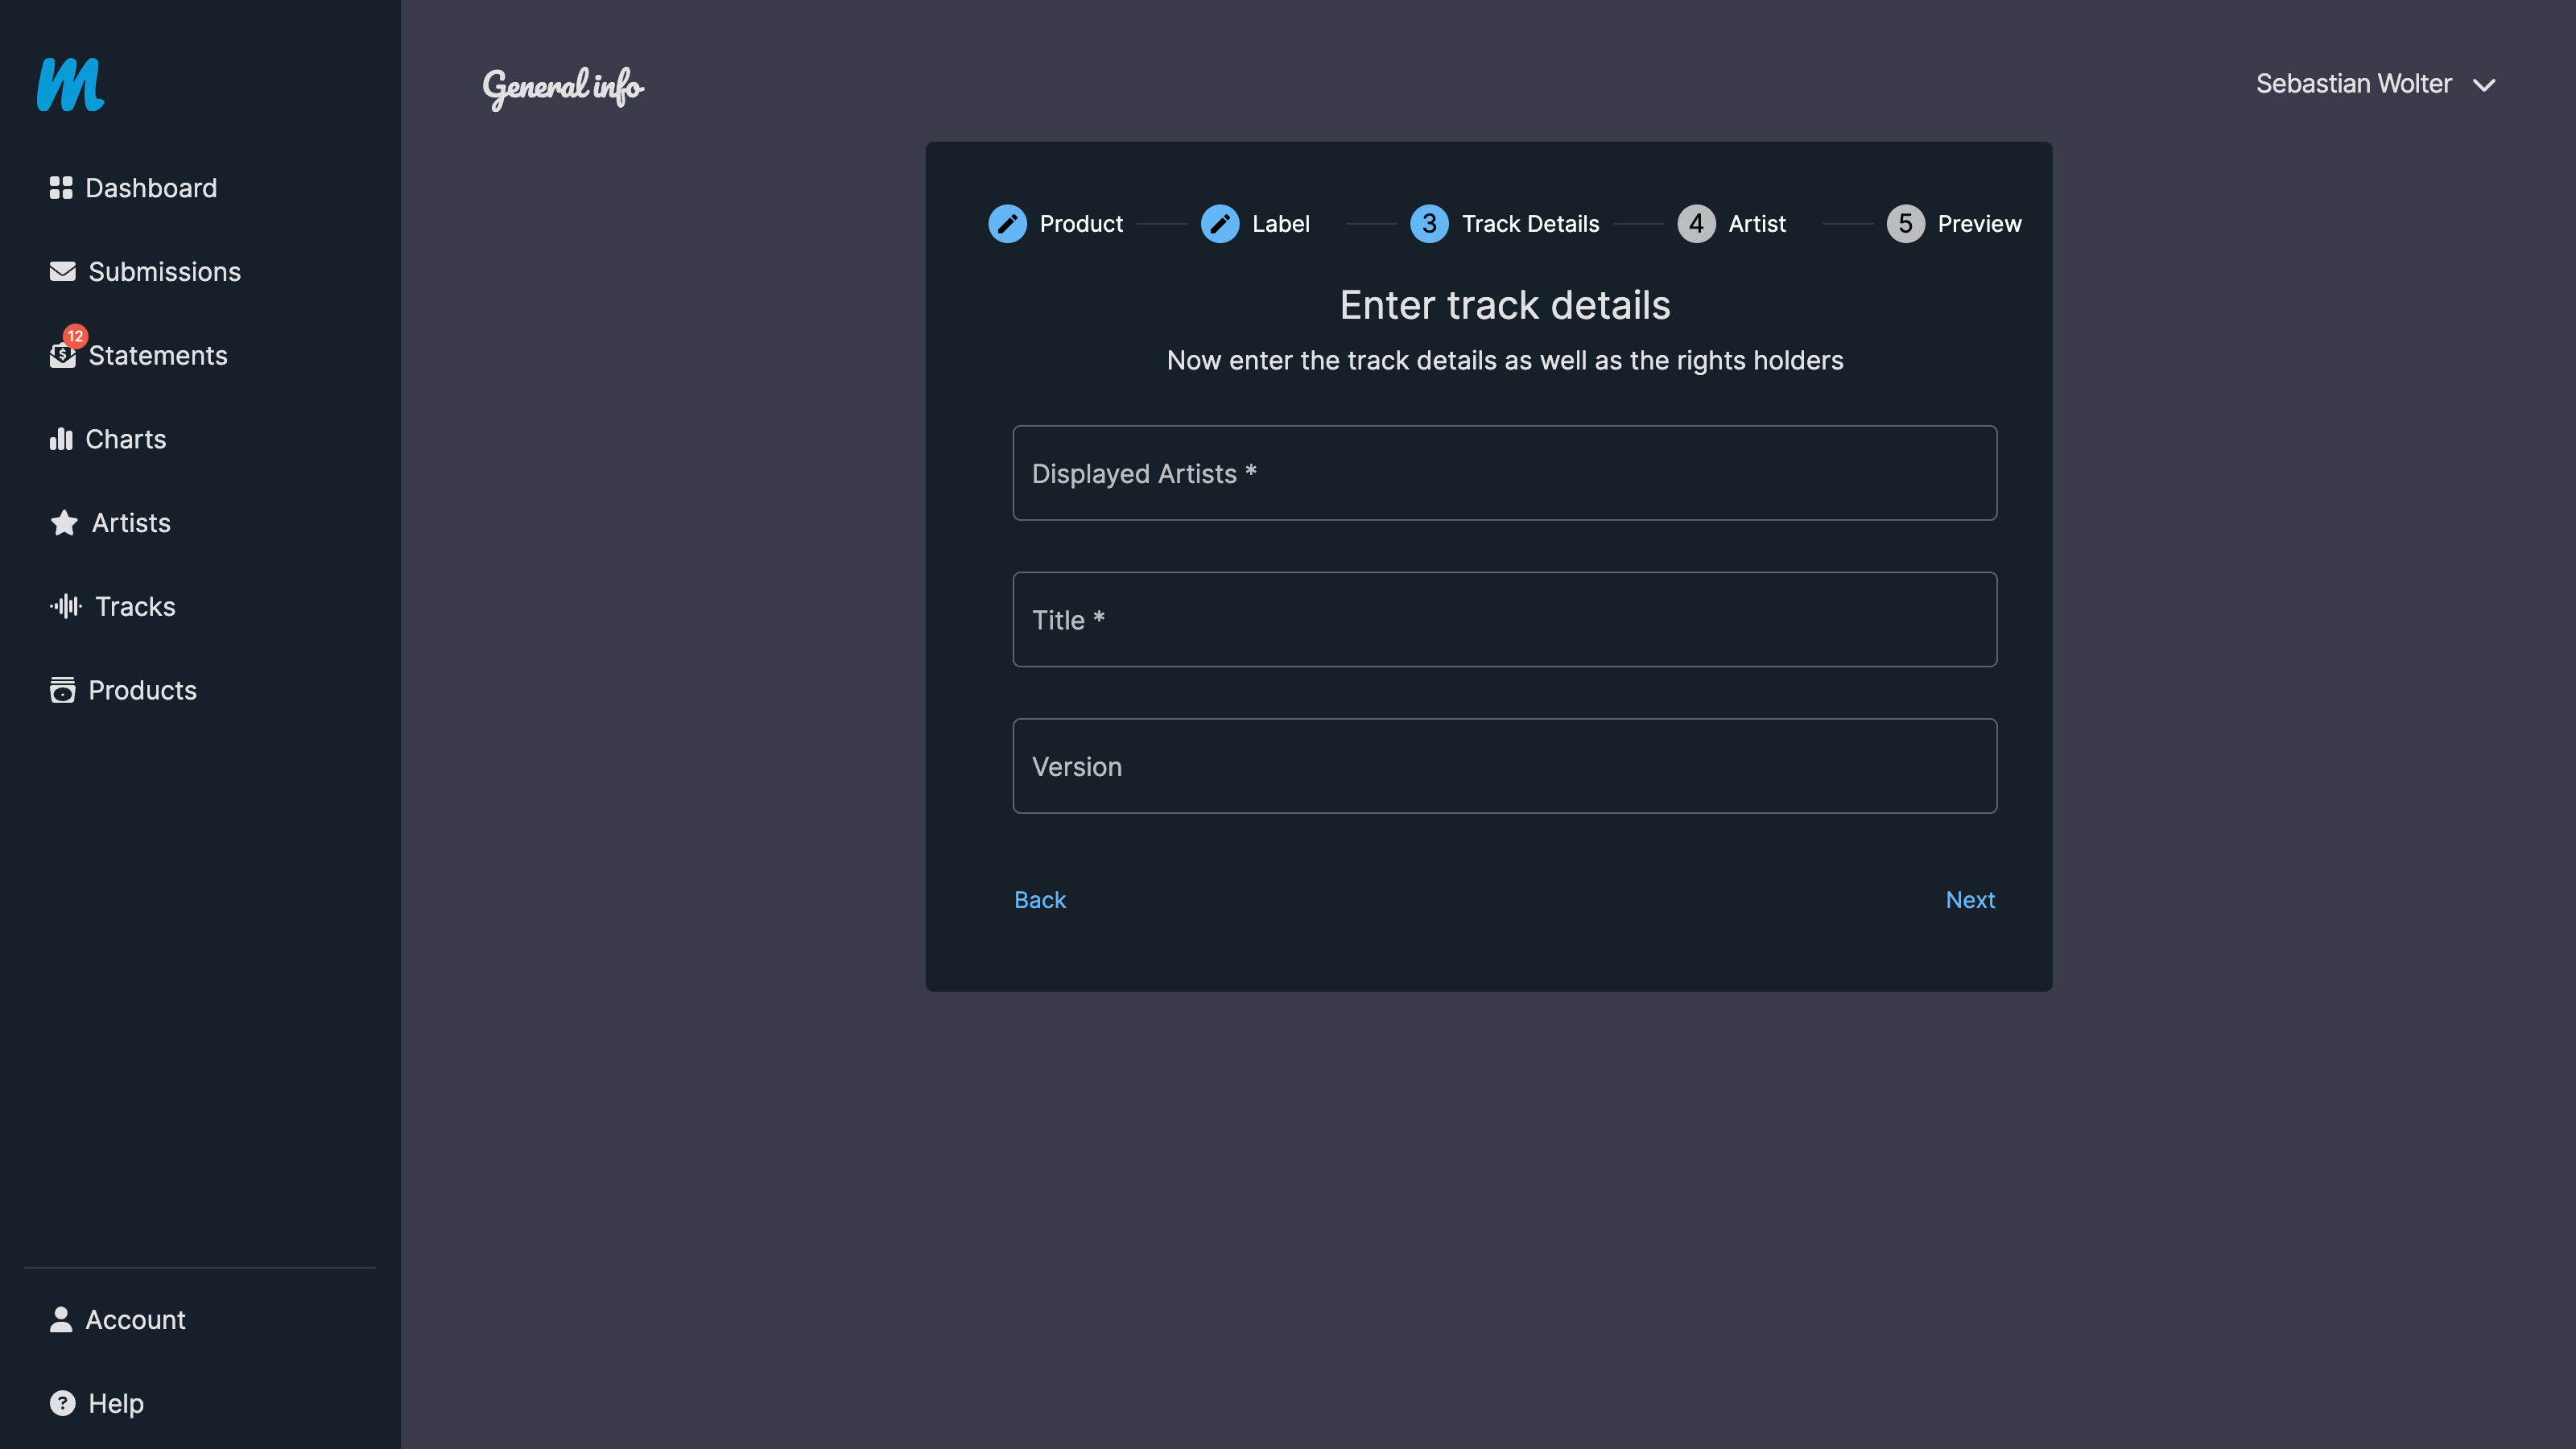Click the Account person icon
Screen dimensions: 2576x1449
pos(61,1320)
